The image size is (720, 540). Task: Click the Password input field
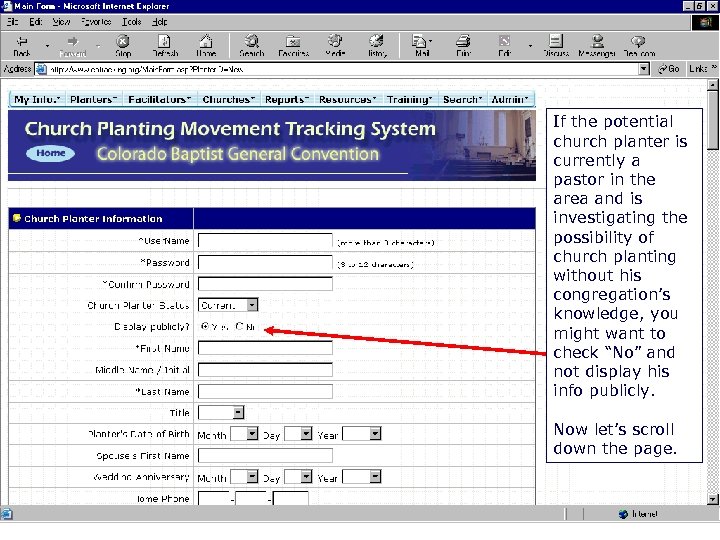click(x=265, y=262)
